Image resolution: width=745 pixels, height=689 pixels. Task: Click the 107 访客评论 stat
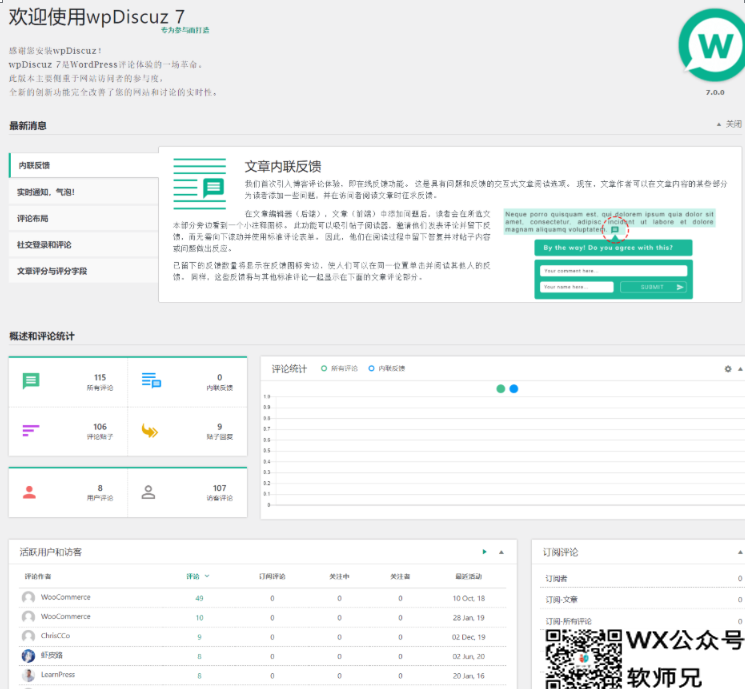point(220,493)
